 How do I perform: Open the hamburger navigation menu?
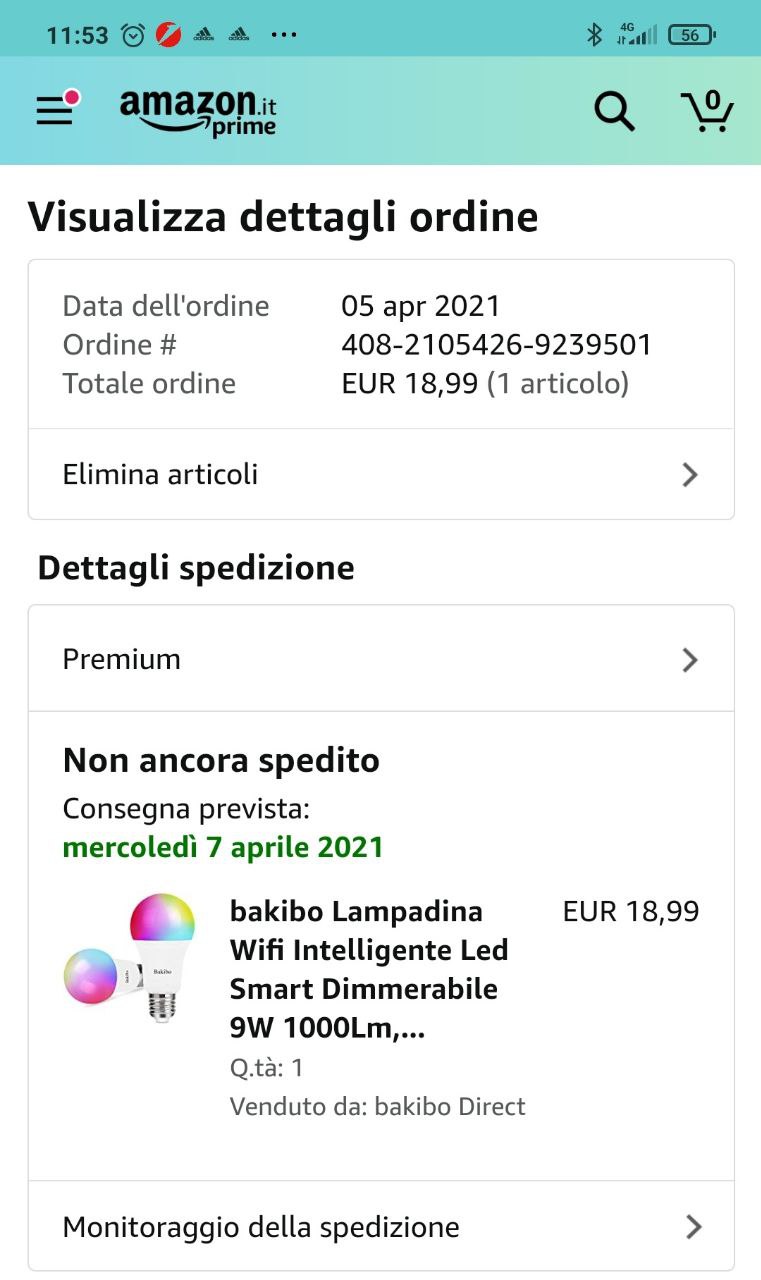[56, 110]
